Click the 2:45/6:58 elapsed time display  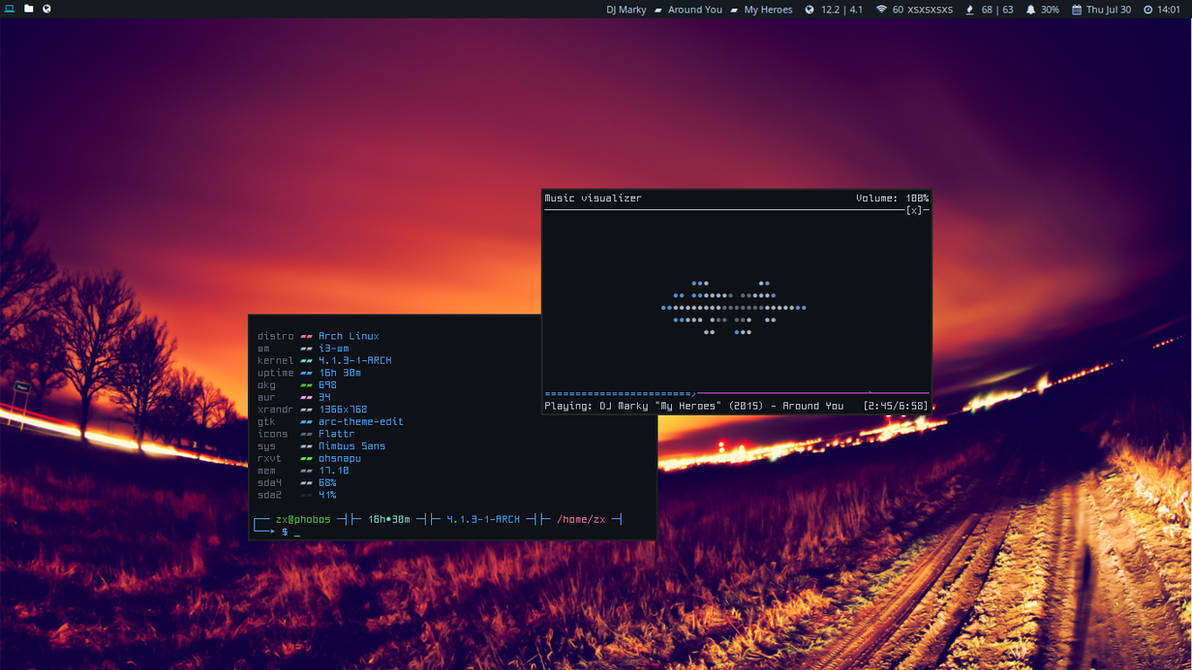[896, 406]
